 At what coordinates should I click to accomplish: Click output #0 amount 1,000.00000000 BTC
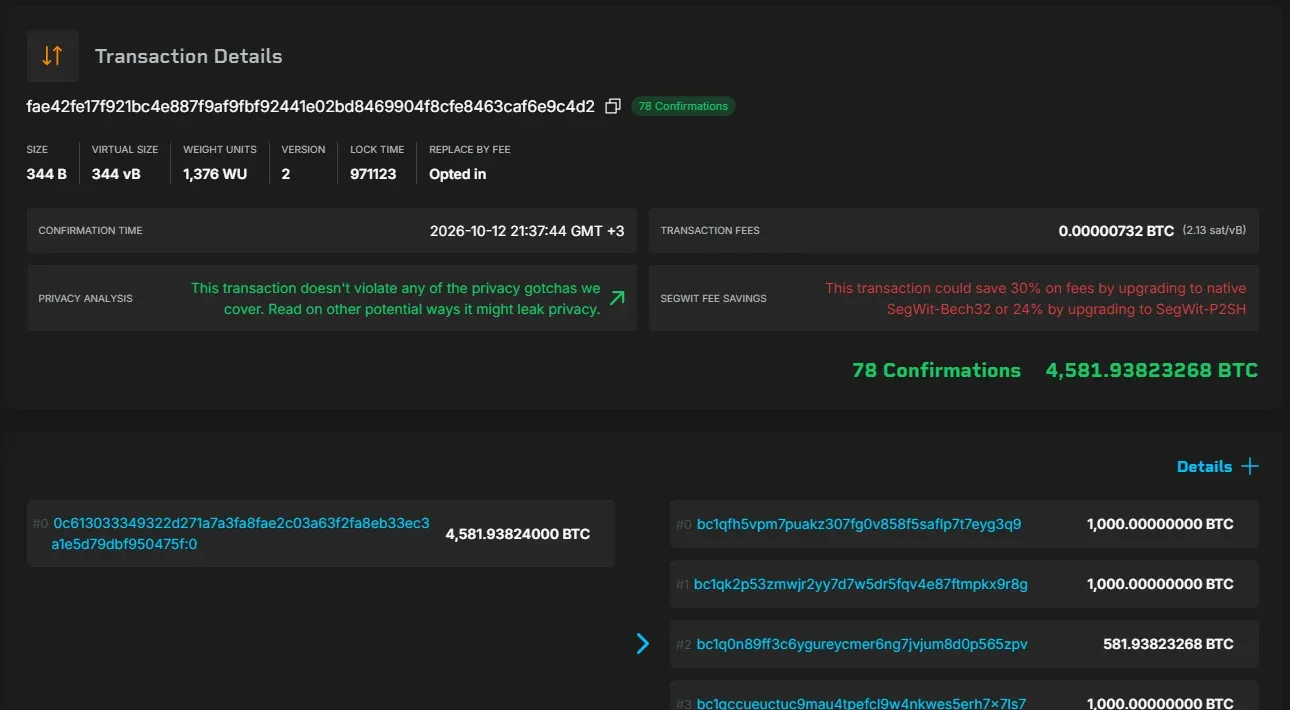pos(1160,524)
